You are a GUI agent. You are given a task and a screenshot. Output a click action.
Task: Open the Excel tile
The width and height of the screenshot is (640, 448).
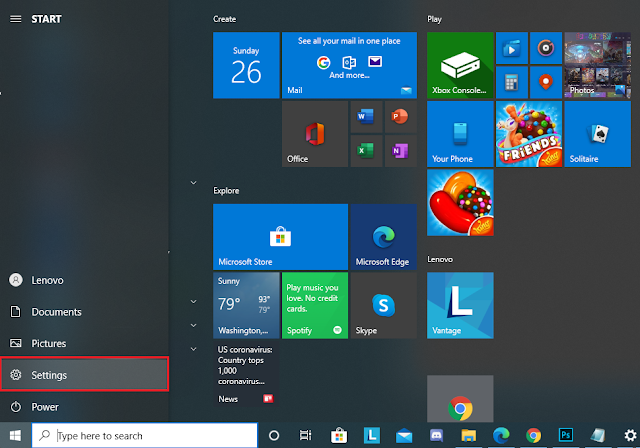click(x=366, y=151)
